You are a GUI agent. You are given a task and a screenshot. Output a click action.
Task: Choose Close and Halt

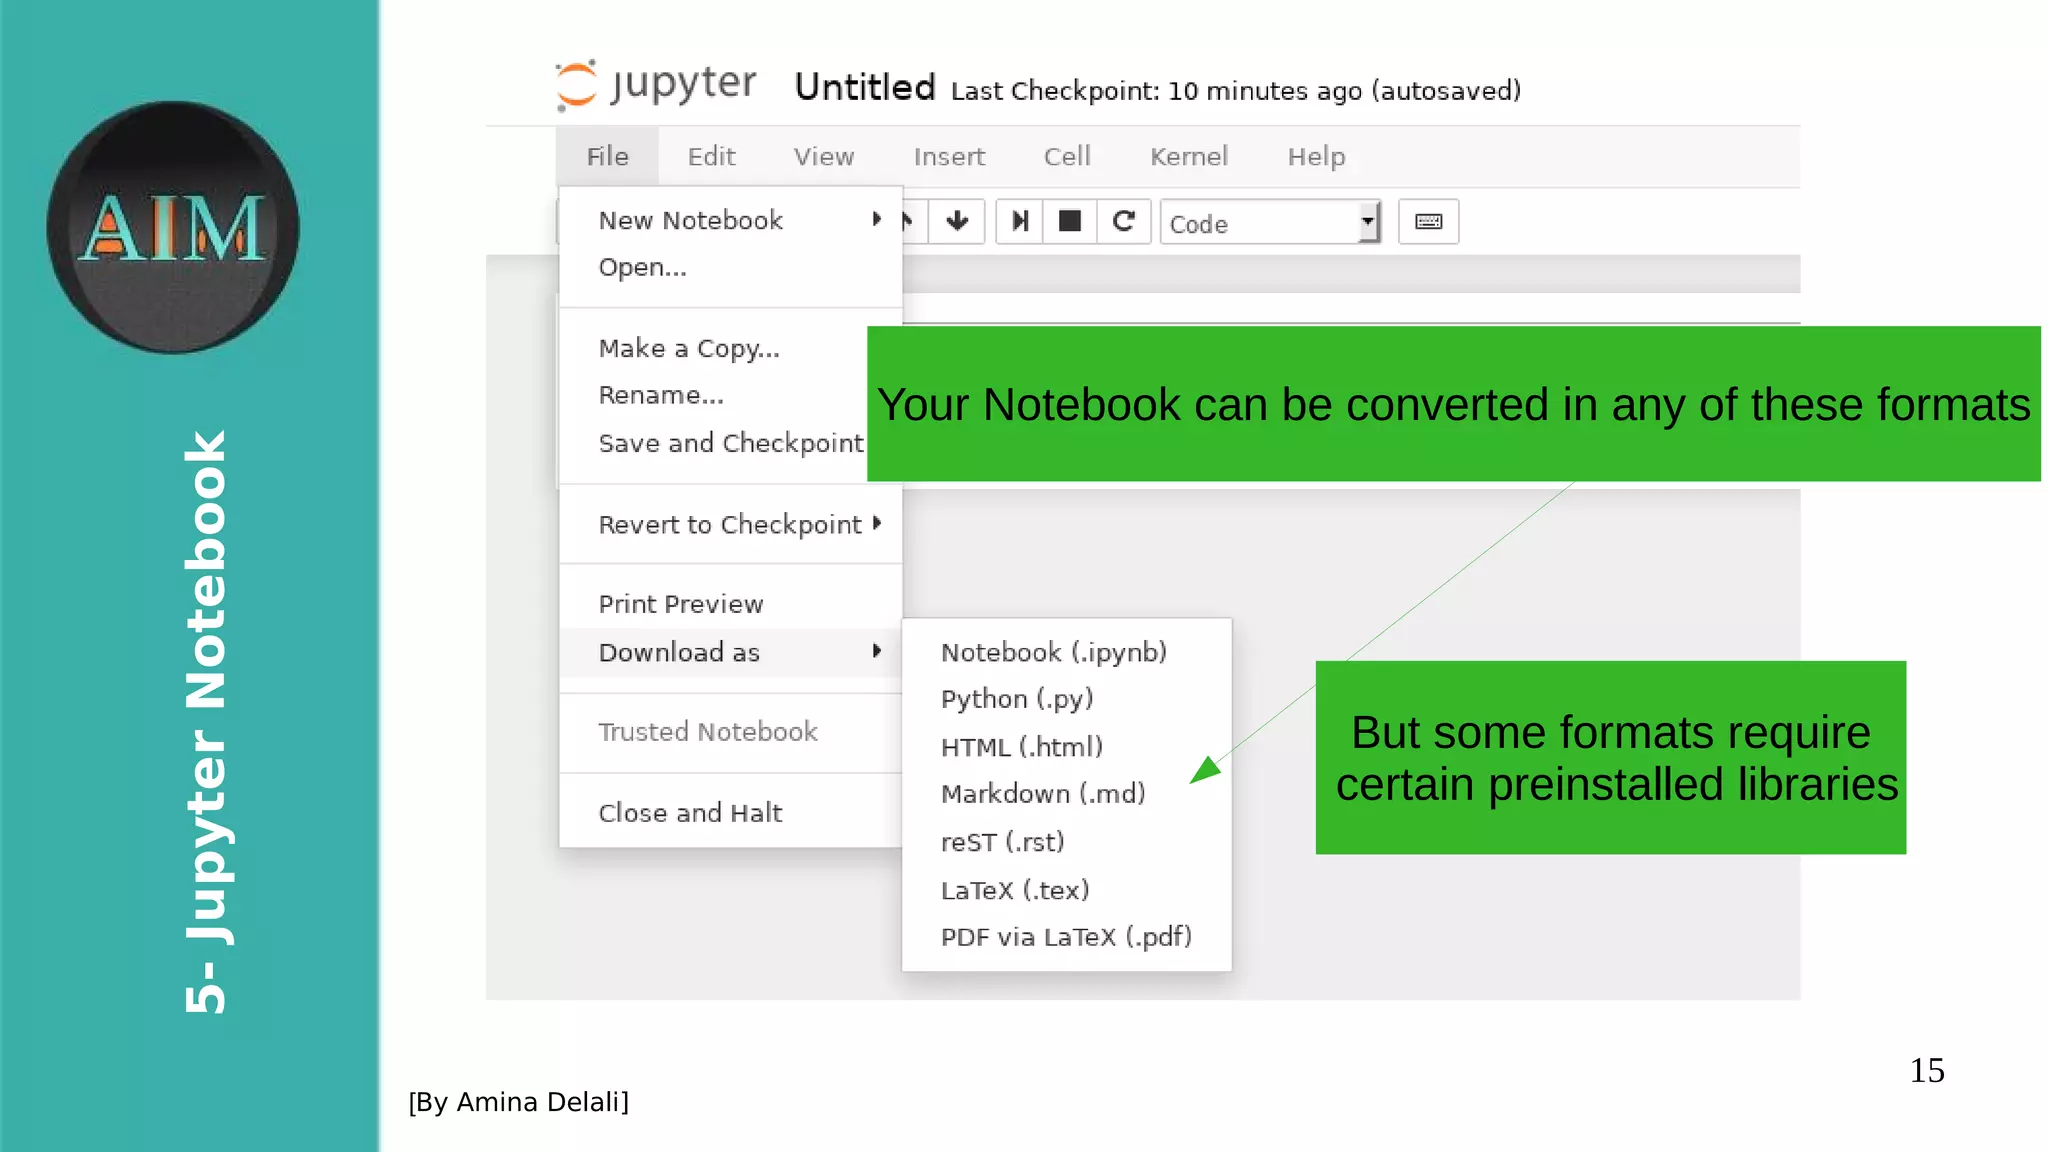[x=731, y=813]
